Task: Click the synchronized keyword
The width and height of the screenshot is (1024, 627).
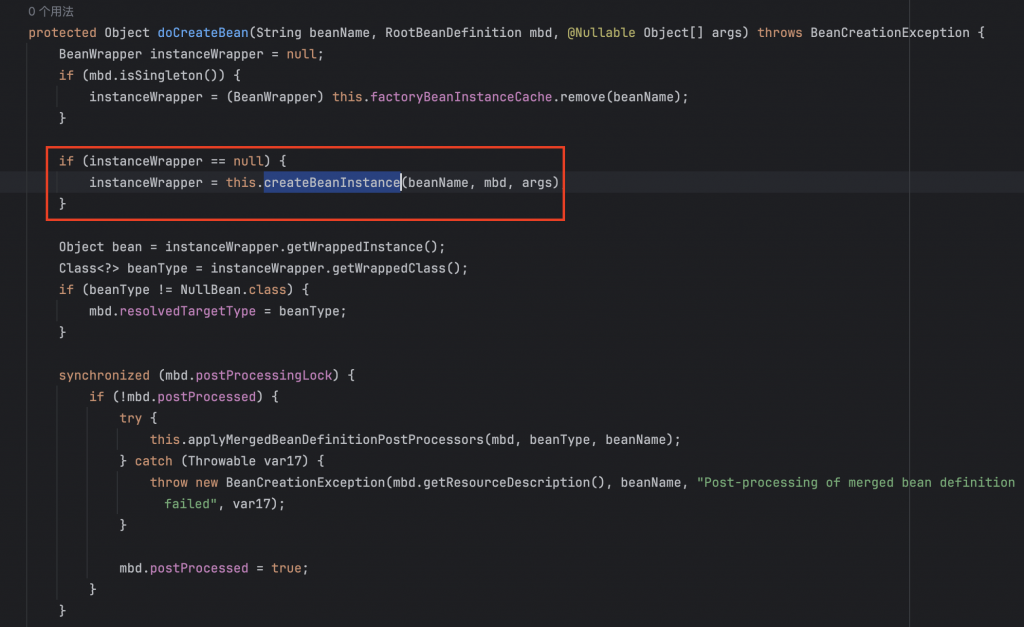Action: [x=104, y=375]
